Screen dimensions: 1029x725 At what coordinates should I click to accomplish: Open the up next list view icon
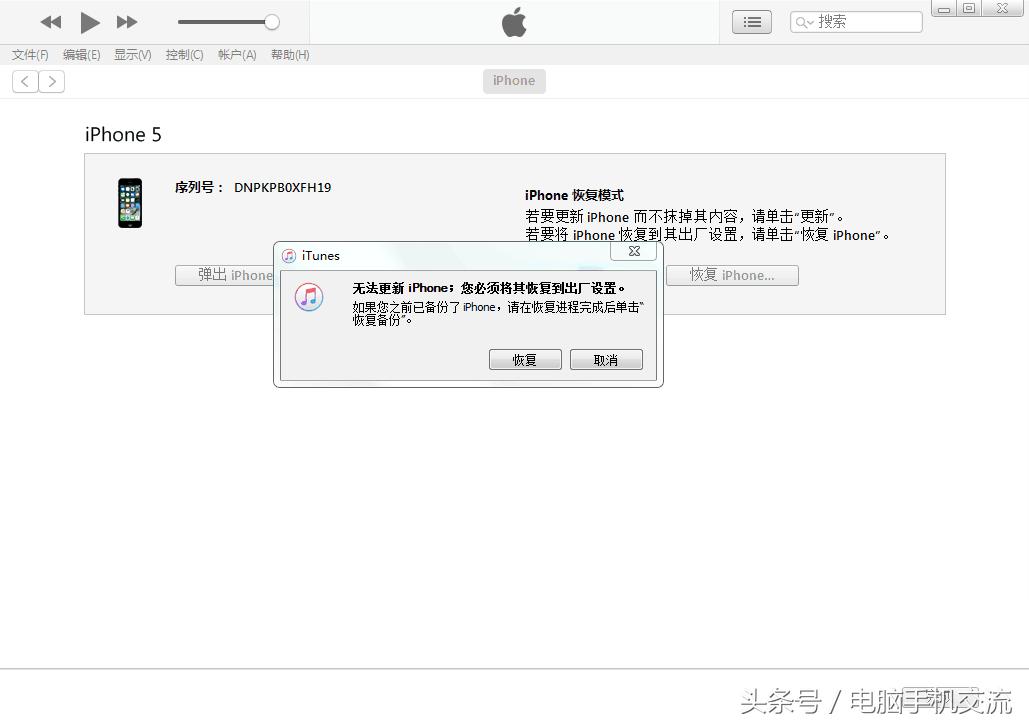[751, 21]
